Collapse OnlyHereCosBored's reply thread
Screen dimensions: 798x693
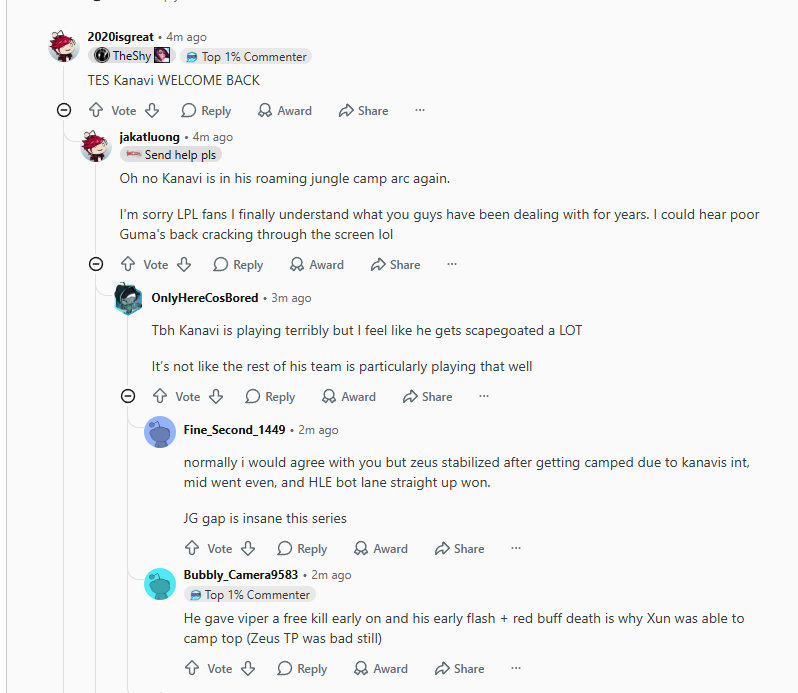coord(128,396)
